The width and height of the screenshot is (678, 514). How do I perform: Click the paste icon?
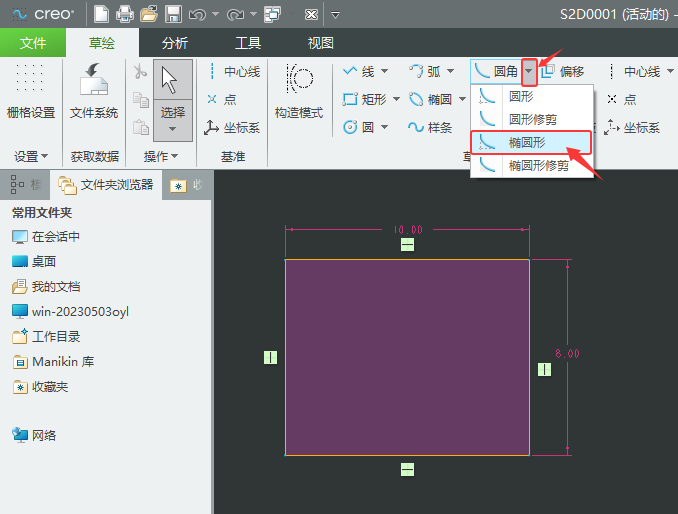(x=141, y=128)
